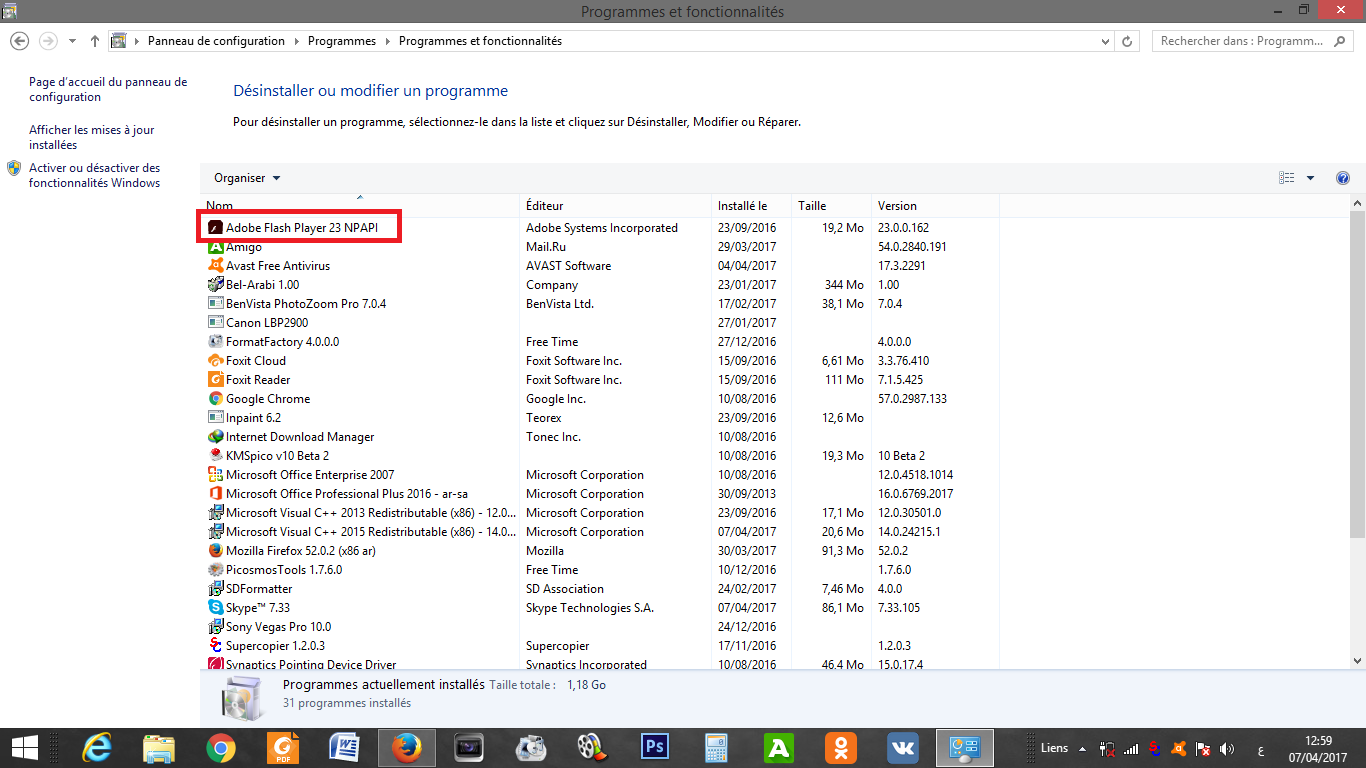1366x768 pixels.
Task: Open the view options dropdown arrow
Action: click(x=1310, y=178)
